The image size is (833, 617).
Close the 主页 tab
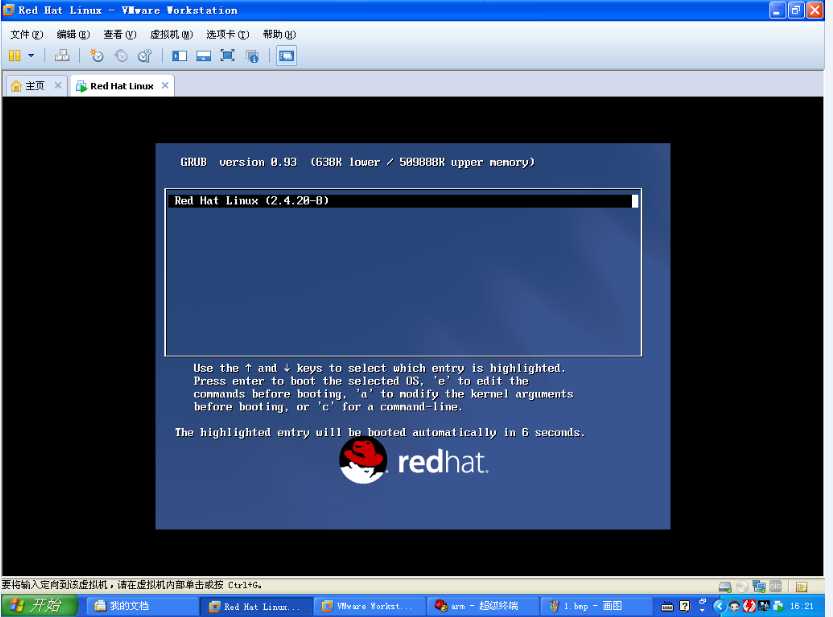tap(58, 85)
